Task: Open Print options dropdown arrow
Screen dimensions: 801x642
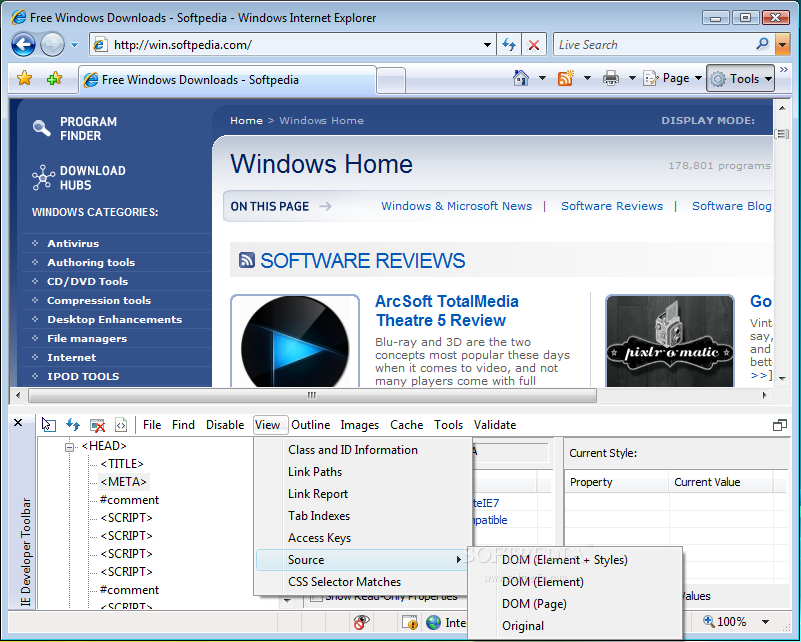Action: coord(632,78)
